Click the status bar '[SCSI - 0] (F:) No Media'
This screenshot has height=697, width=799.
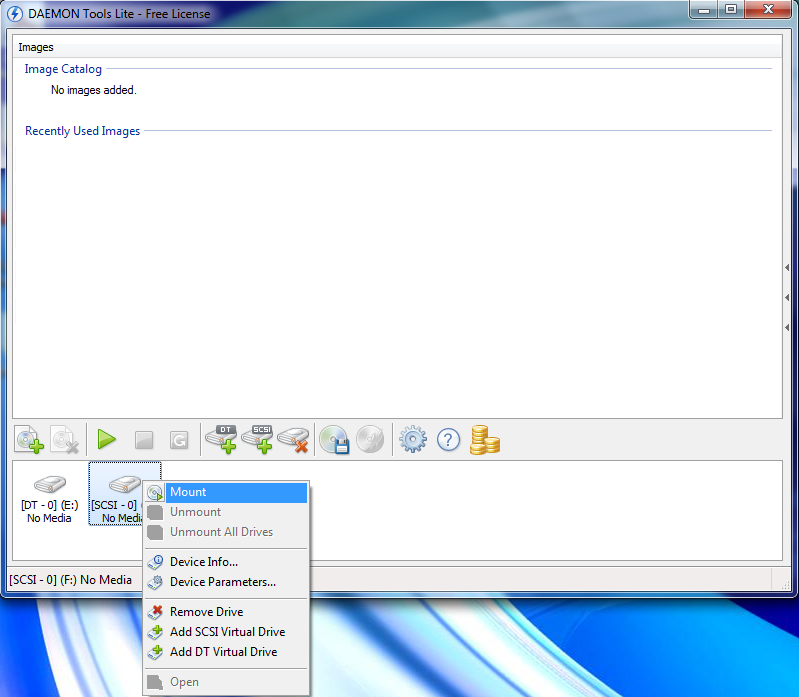[70, 580]
